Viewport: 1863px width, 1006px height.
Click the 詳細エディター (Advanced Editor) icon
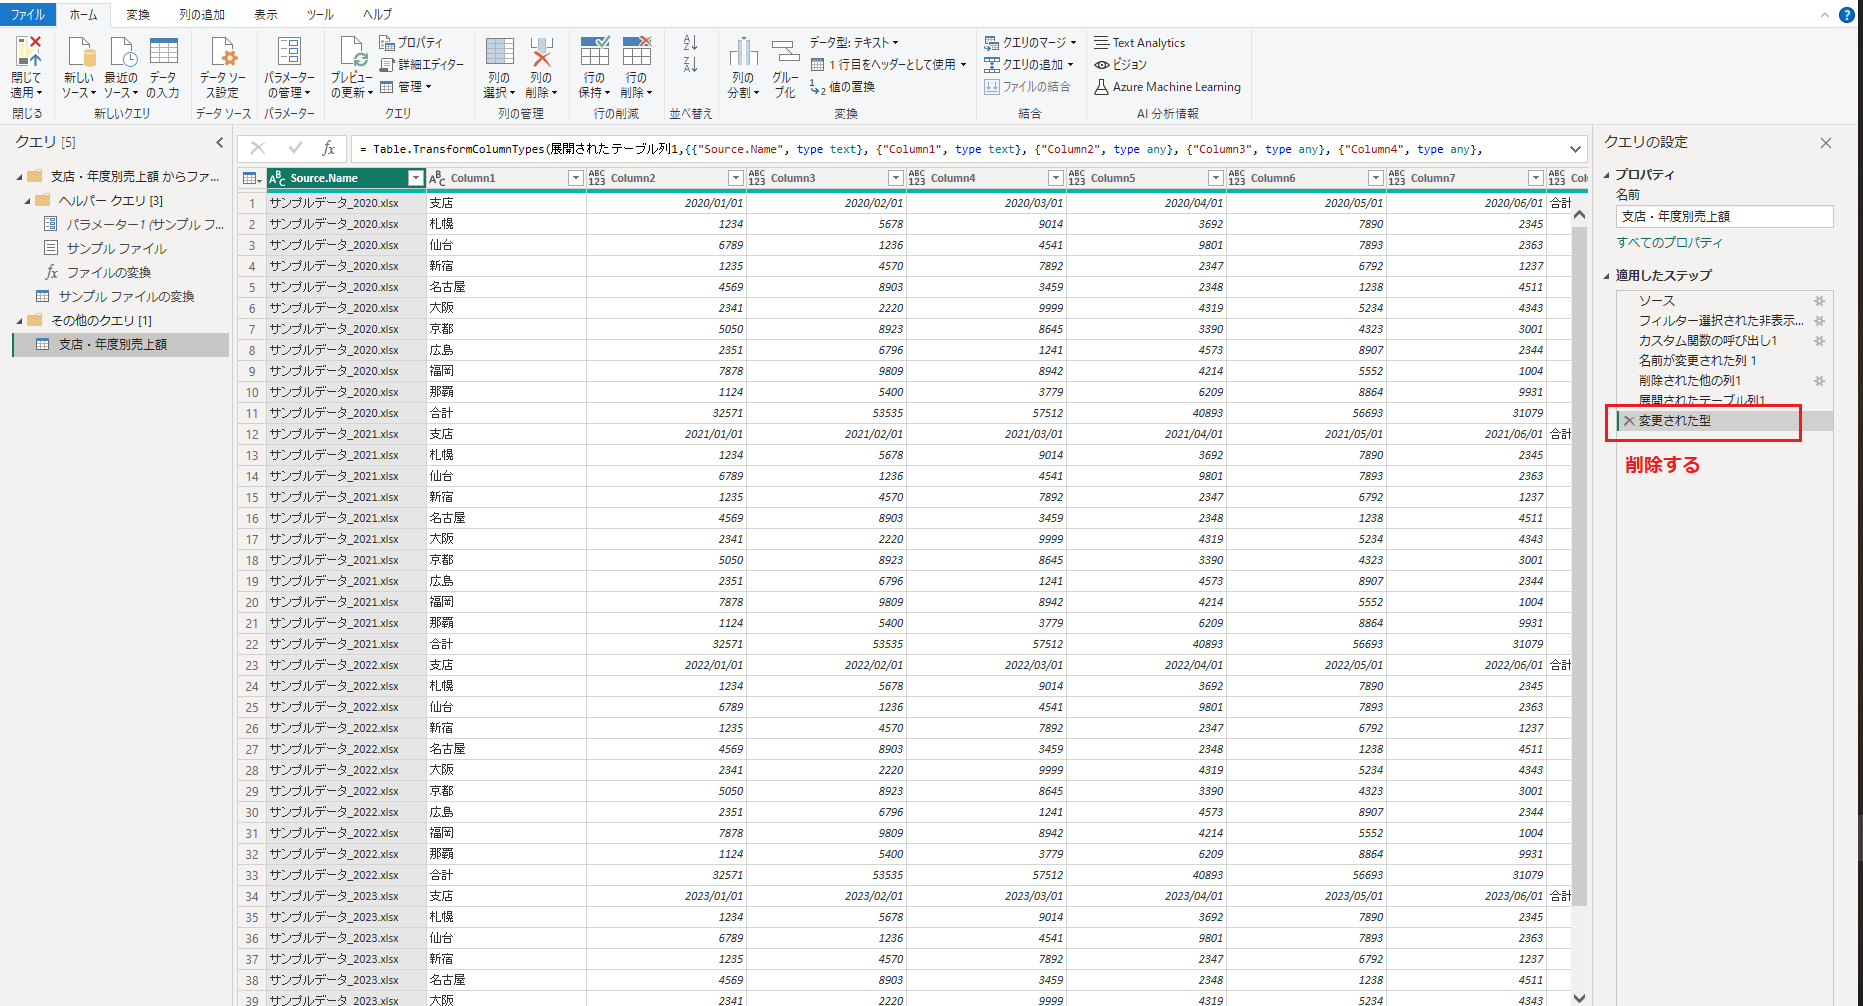[421, 64]
